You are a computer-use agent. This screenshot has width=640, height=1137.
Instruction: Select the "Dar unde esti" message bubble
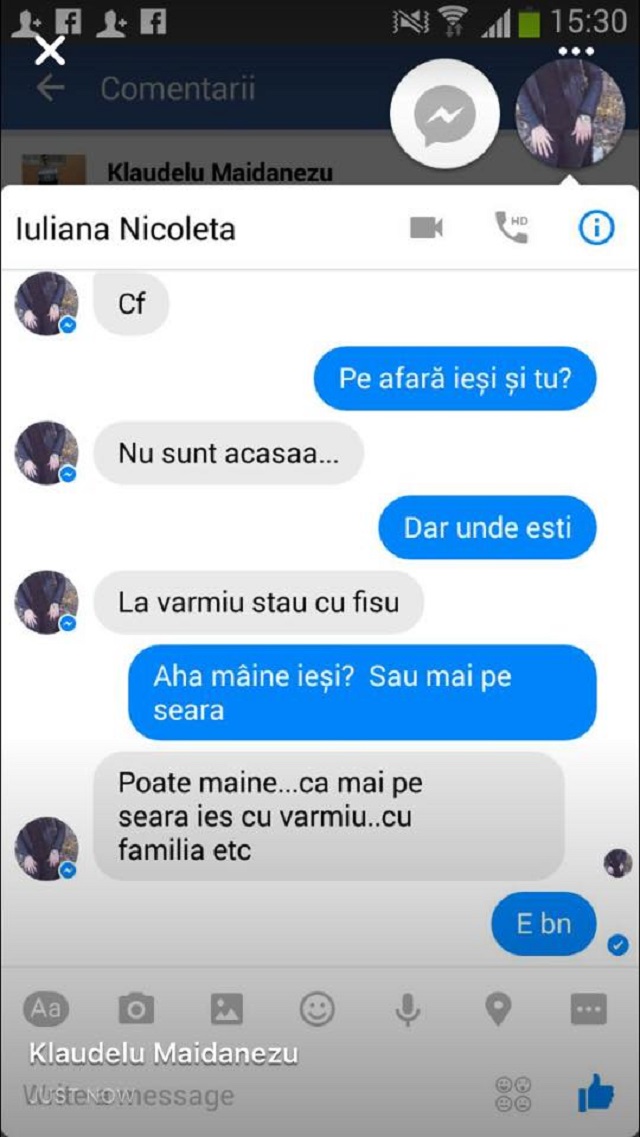click(487, 527)
